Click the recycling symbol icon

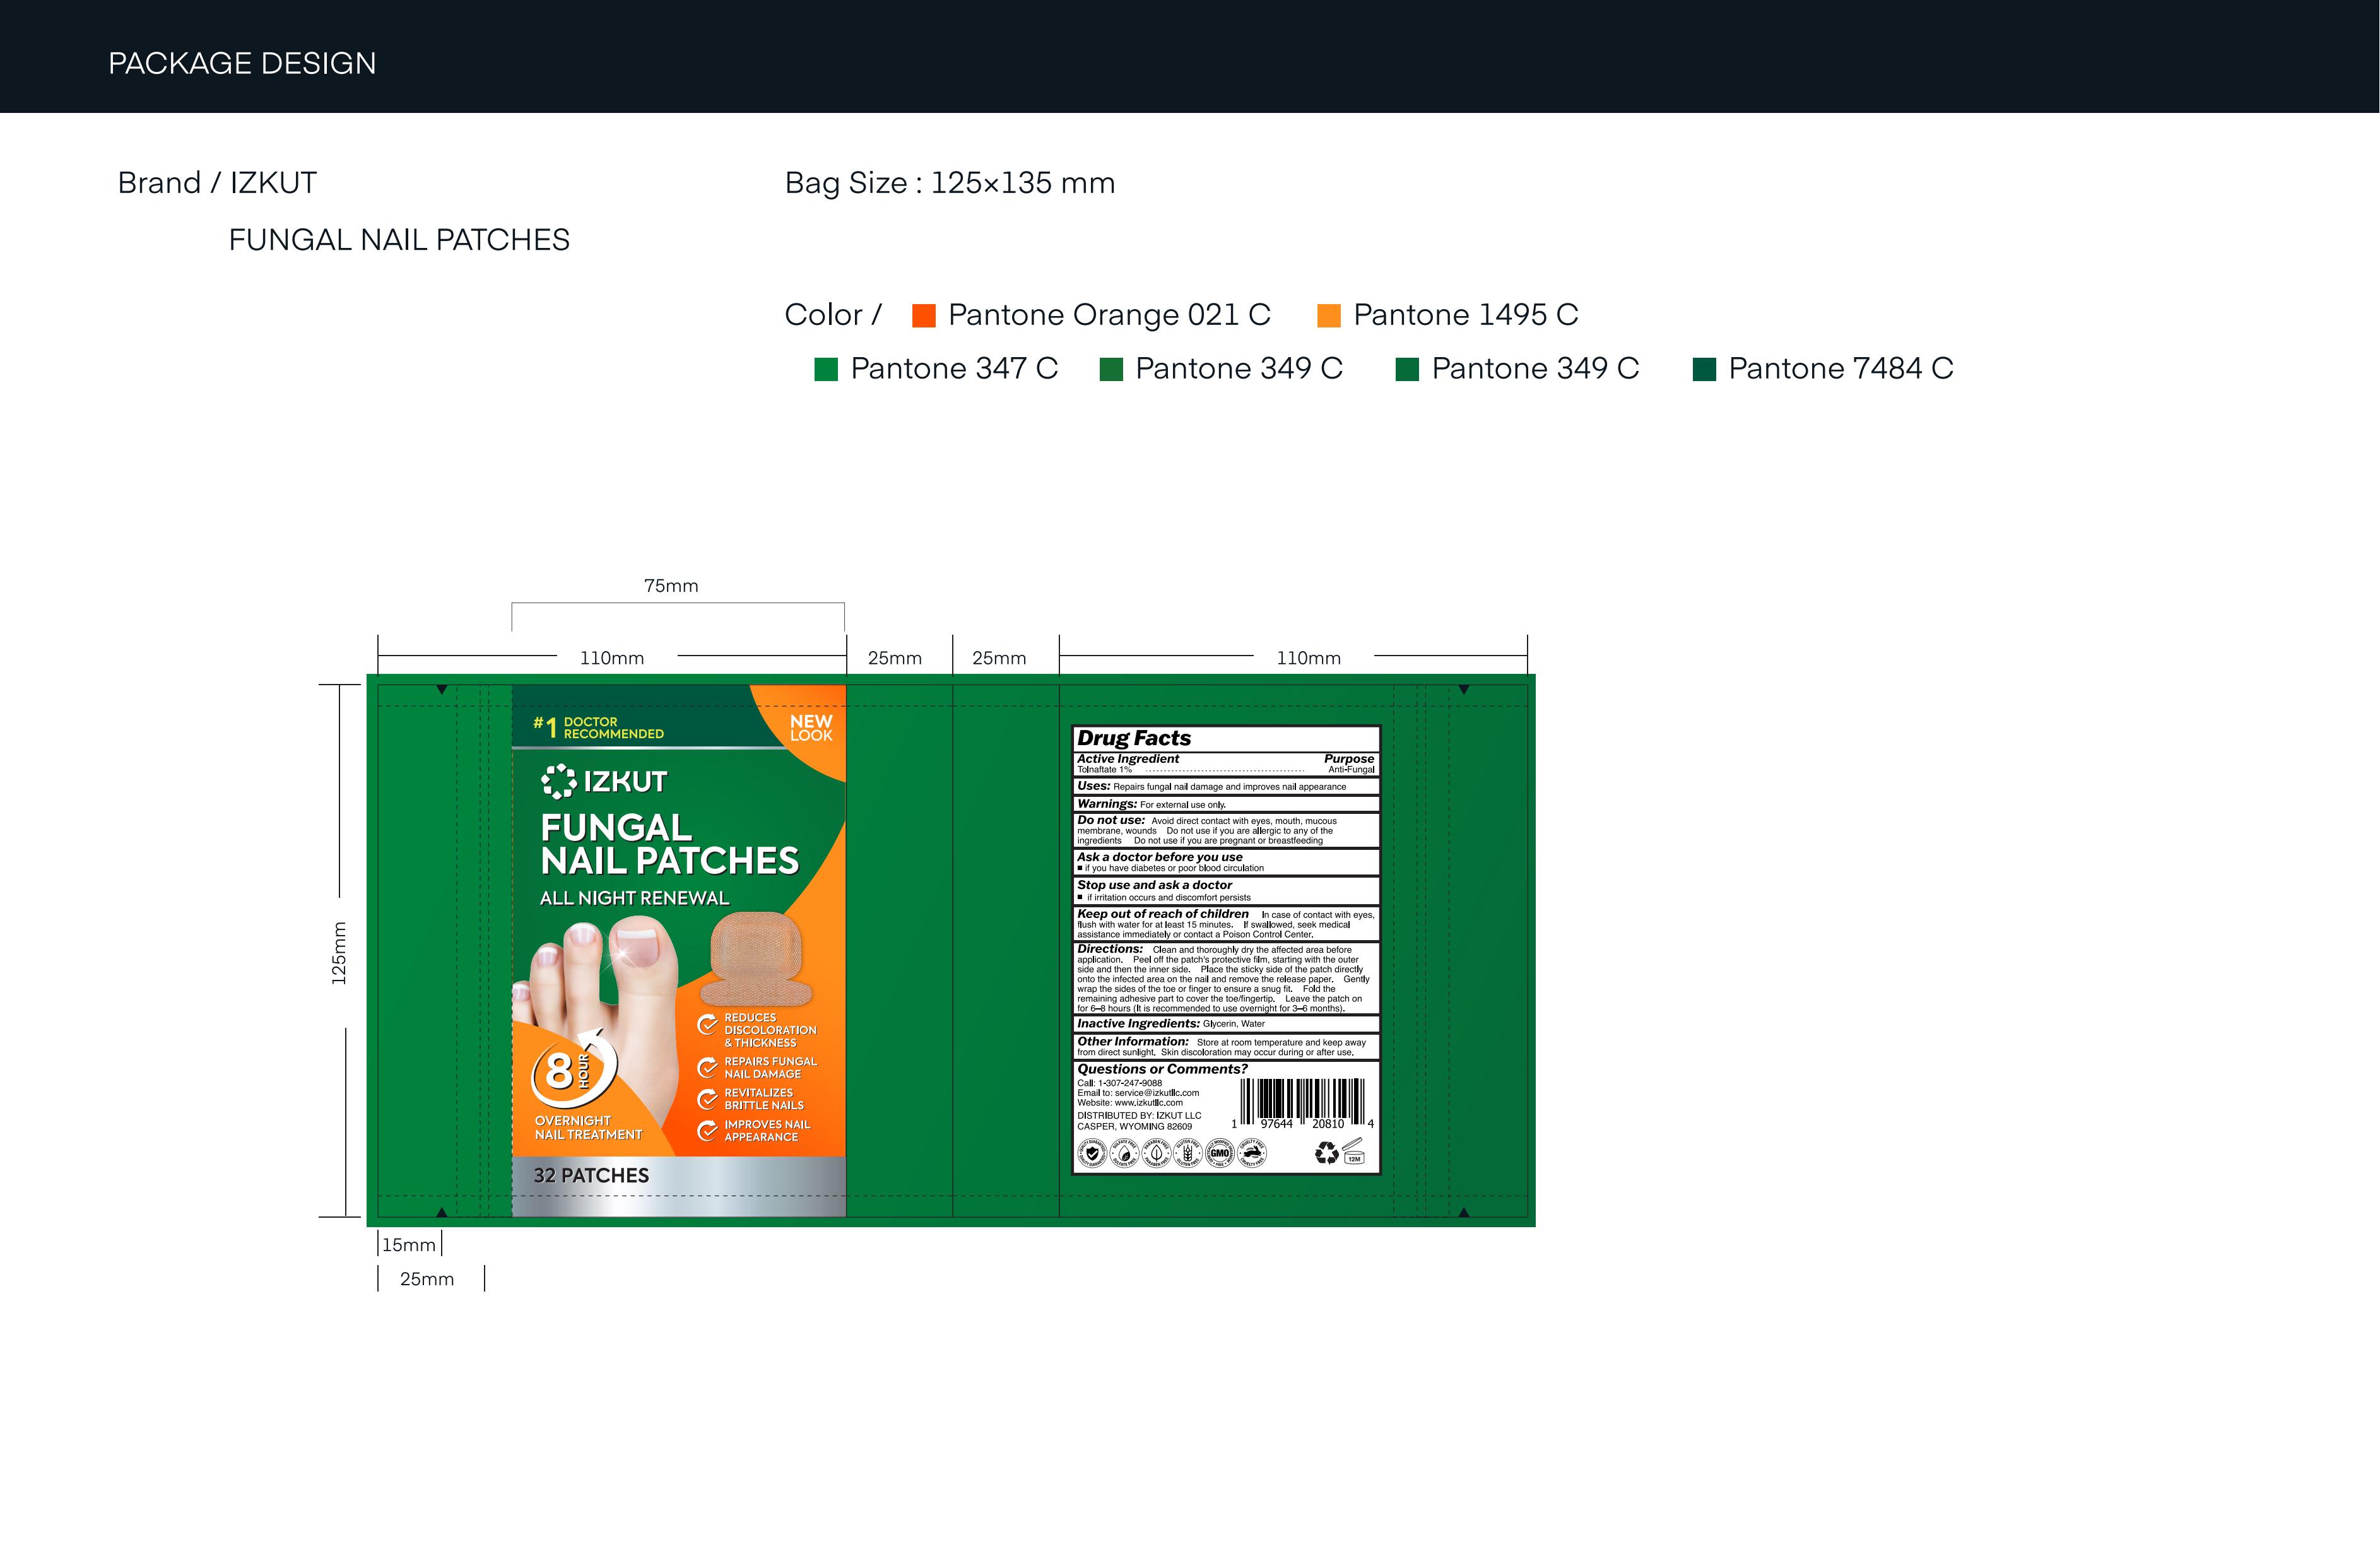1326,1153
